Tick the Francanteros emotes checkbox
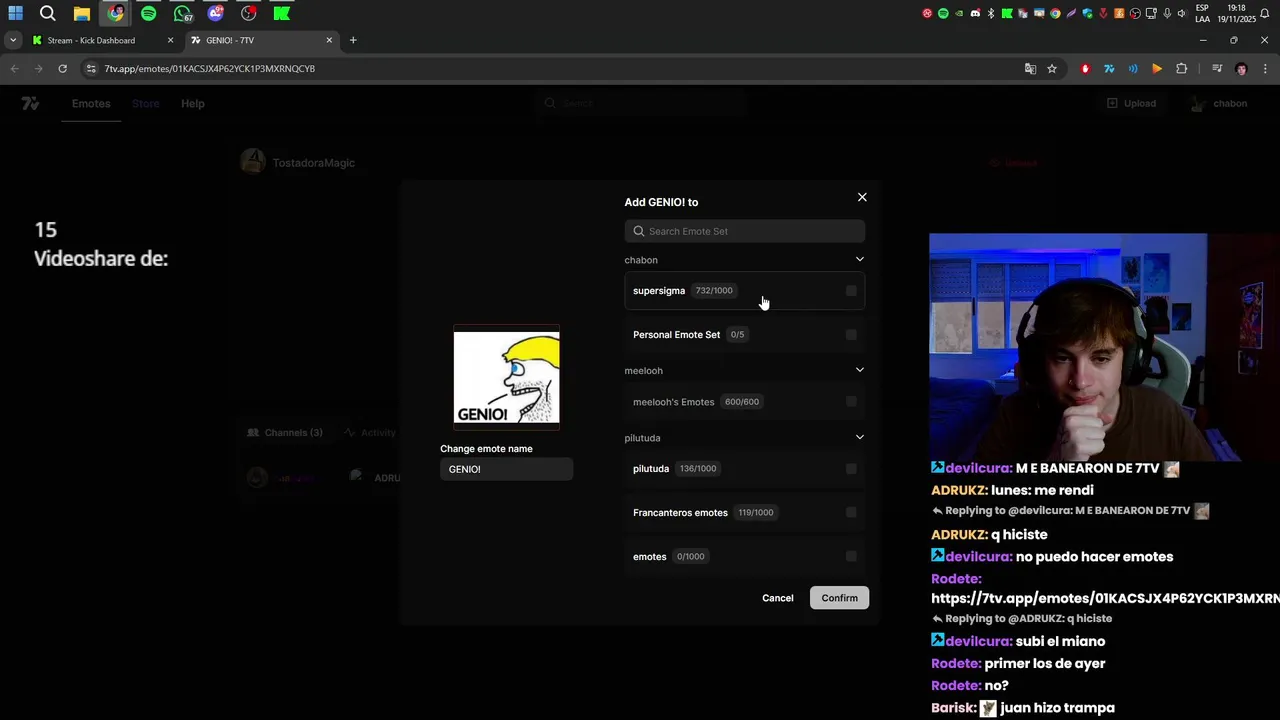This screenshot has height=720, width=1280. click(x=851, y=513)
